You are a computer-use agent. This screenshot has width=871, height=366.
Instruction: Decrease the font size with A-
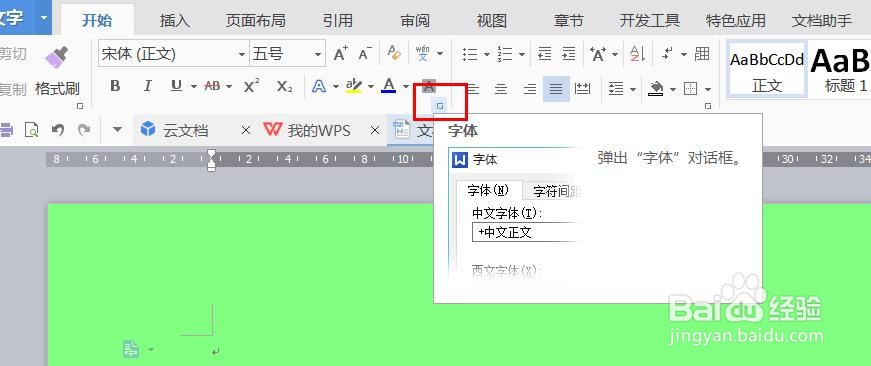click(365, 54)
